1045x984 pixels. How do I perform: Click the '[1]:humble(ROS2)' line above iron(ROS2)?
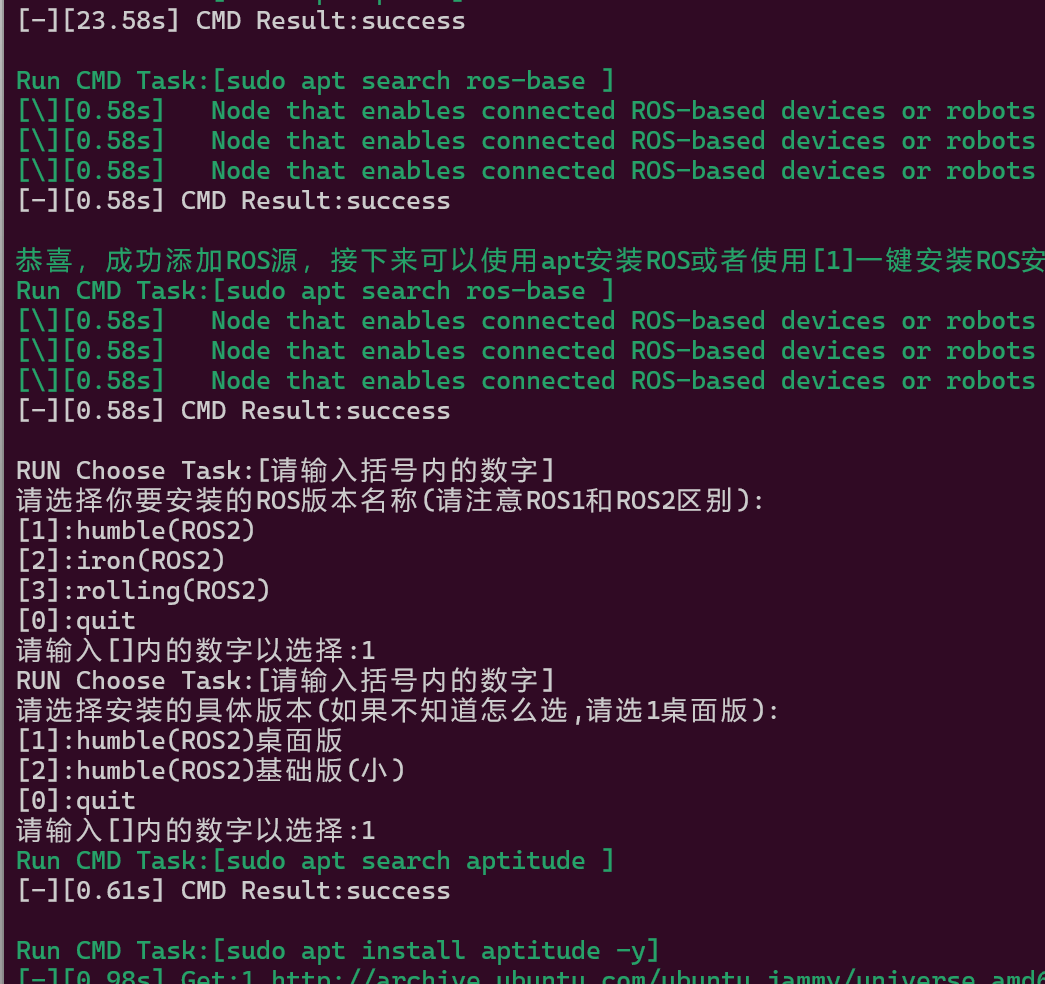136,530
